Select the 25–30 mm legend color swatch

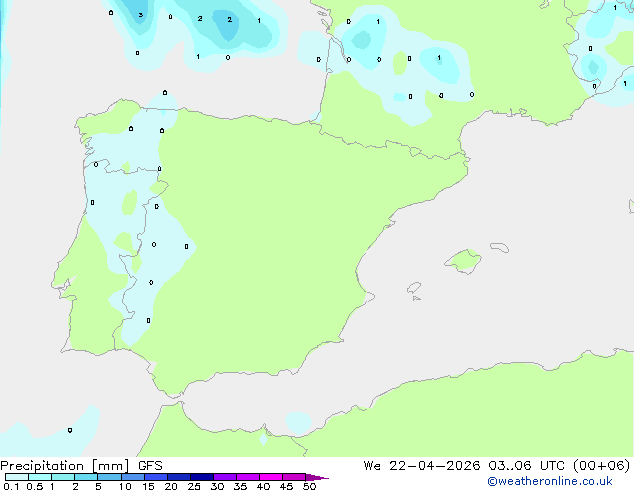[201, 477]
